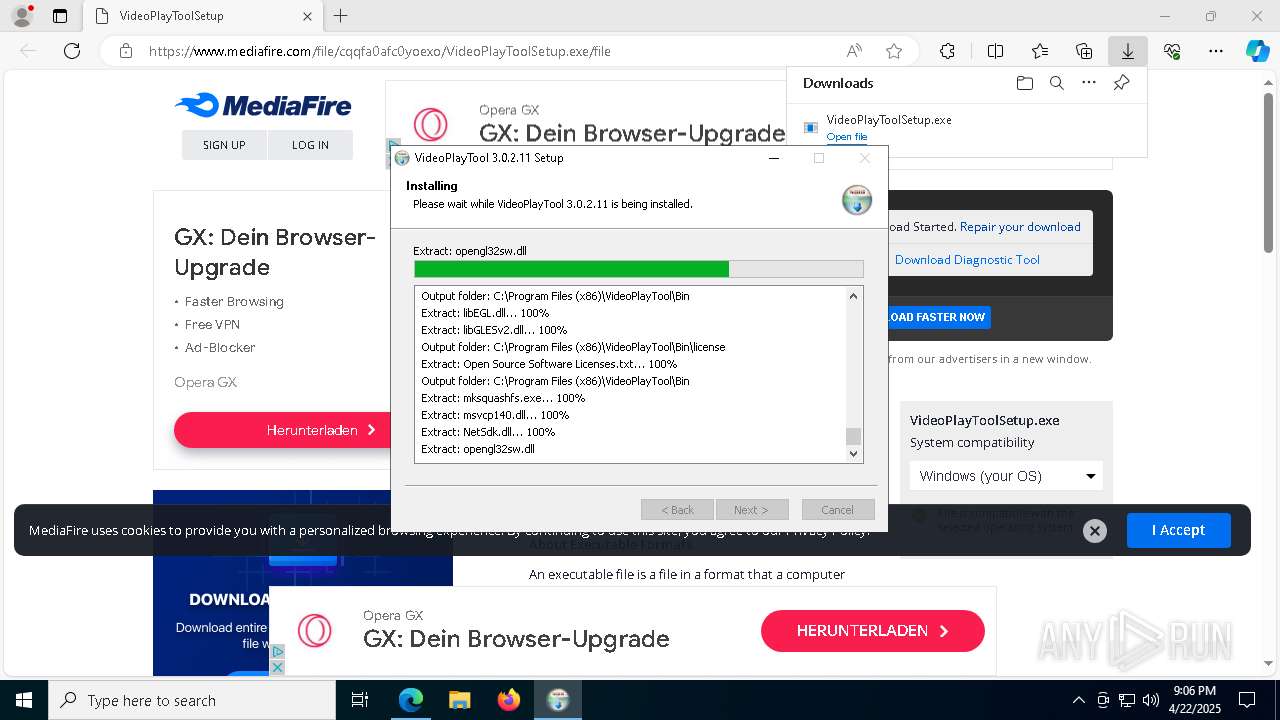This screenshot has width=1280, height=720.
Task: View site information lock icon
Action: pyautogui.click(x=125, y=51)
